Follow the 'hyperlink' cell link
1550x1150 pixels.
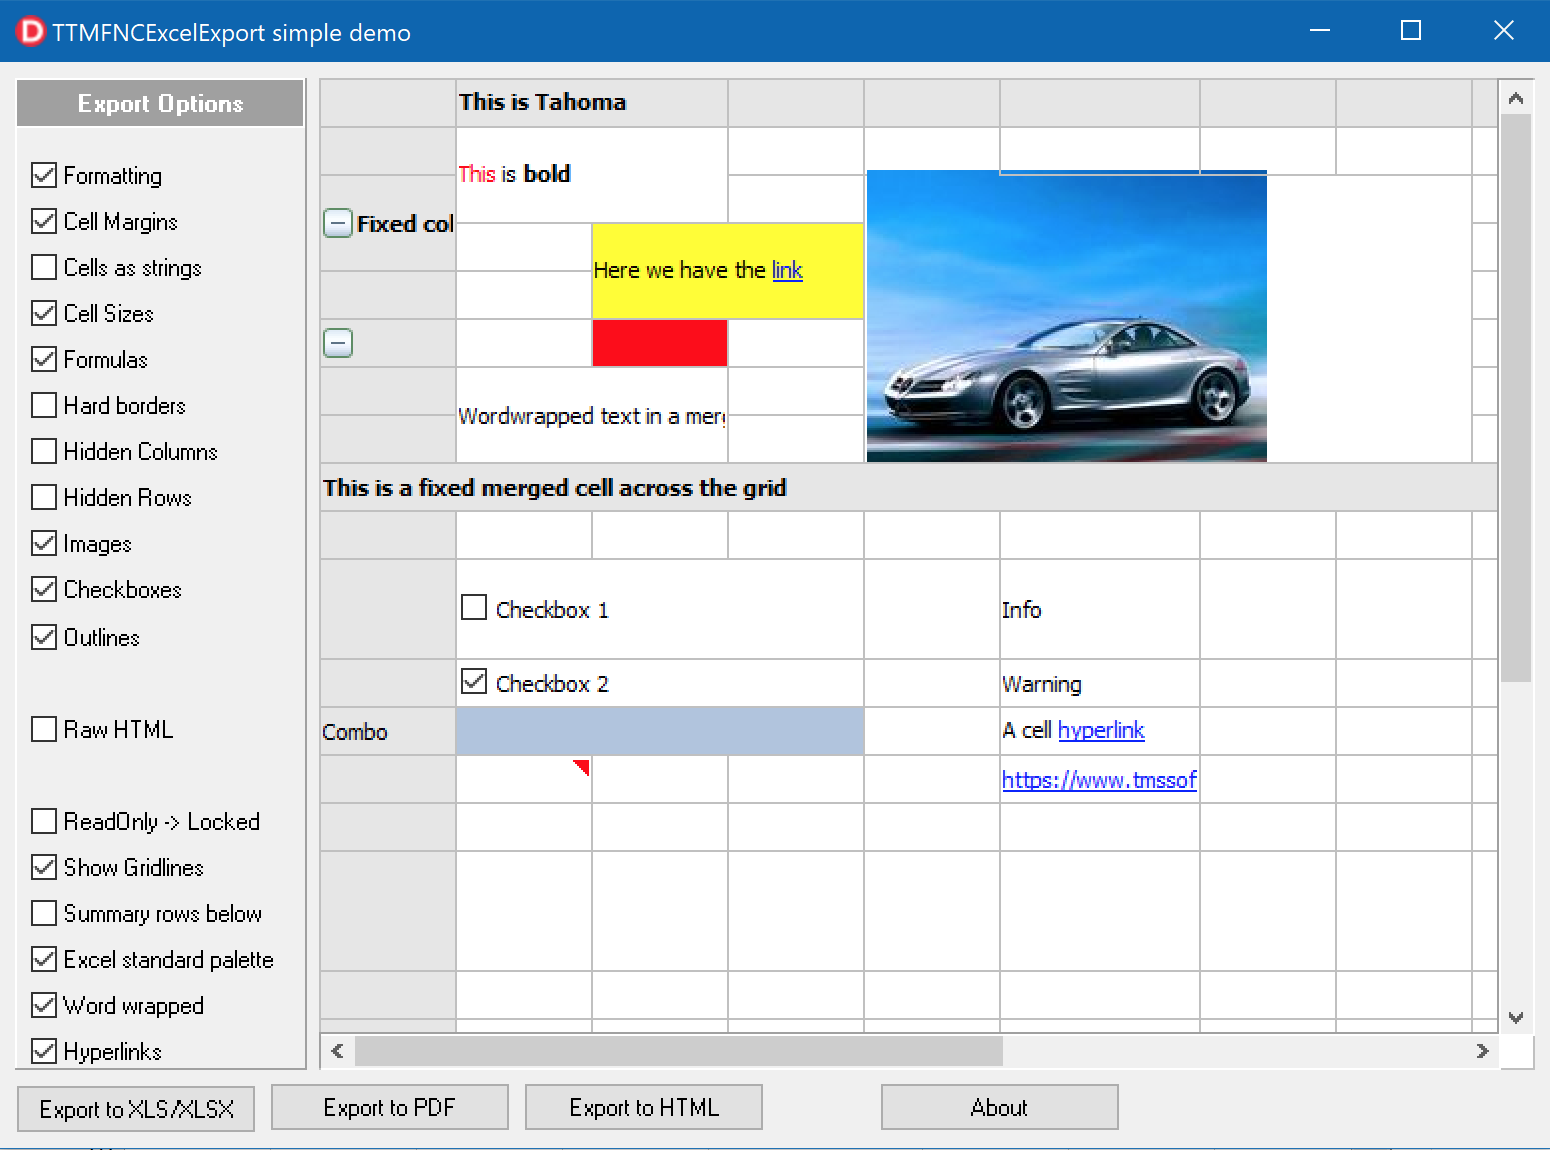click(x=1100, y=730)
